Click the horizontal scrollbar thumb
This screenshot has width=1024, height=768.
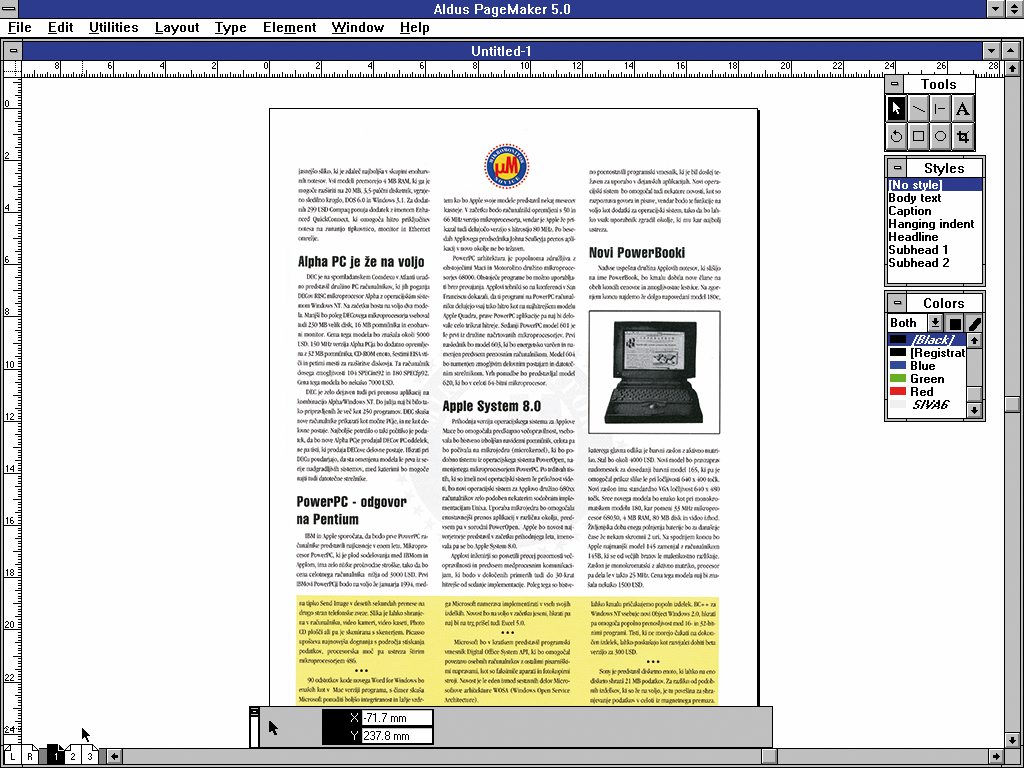769,757
